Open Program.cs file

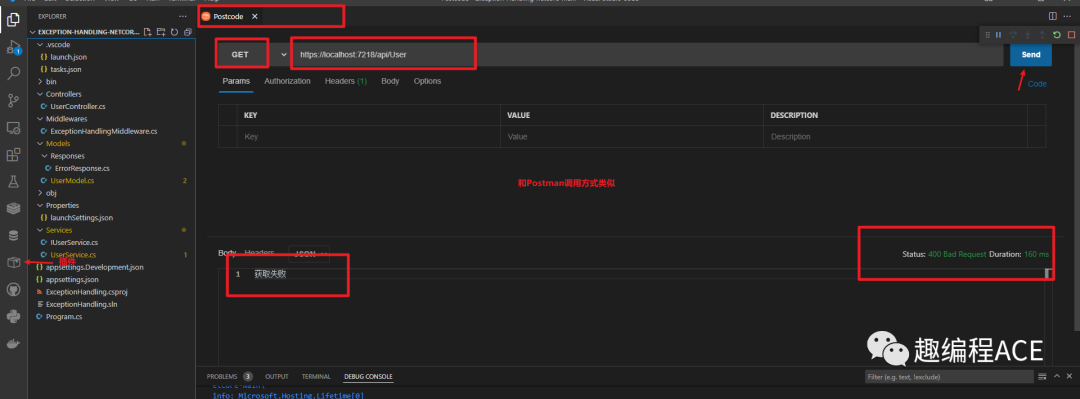click(63, 317)
